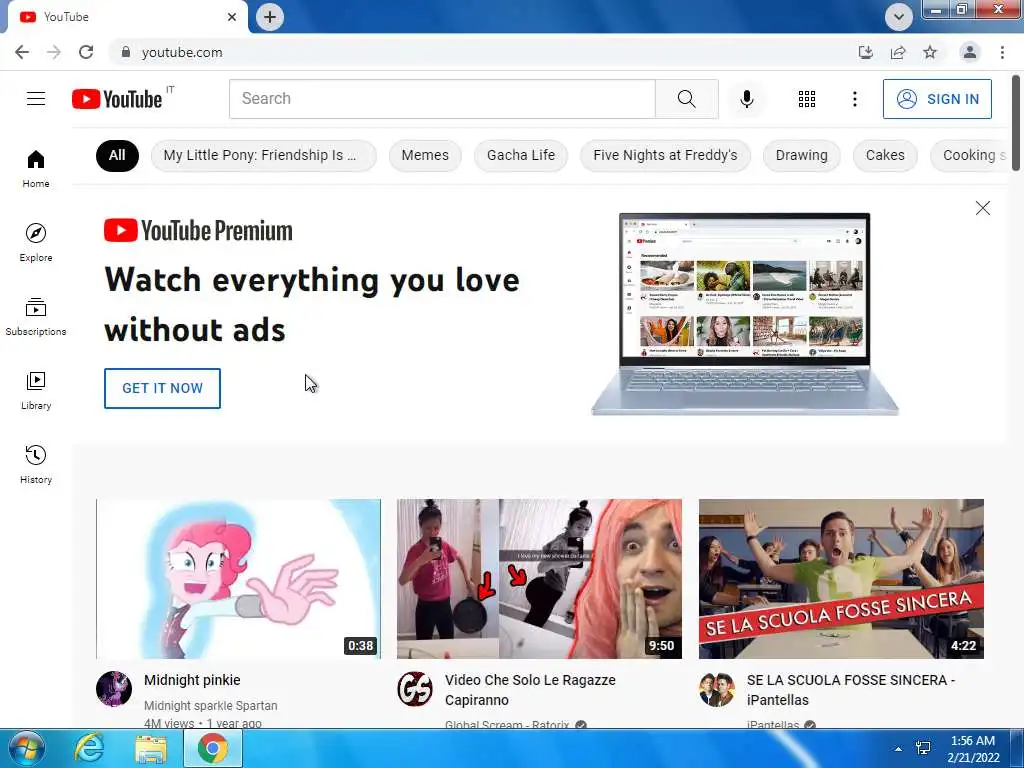
Task: Share this page icon
Action: [898, 52]
